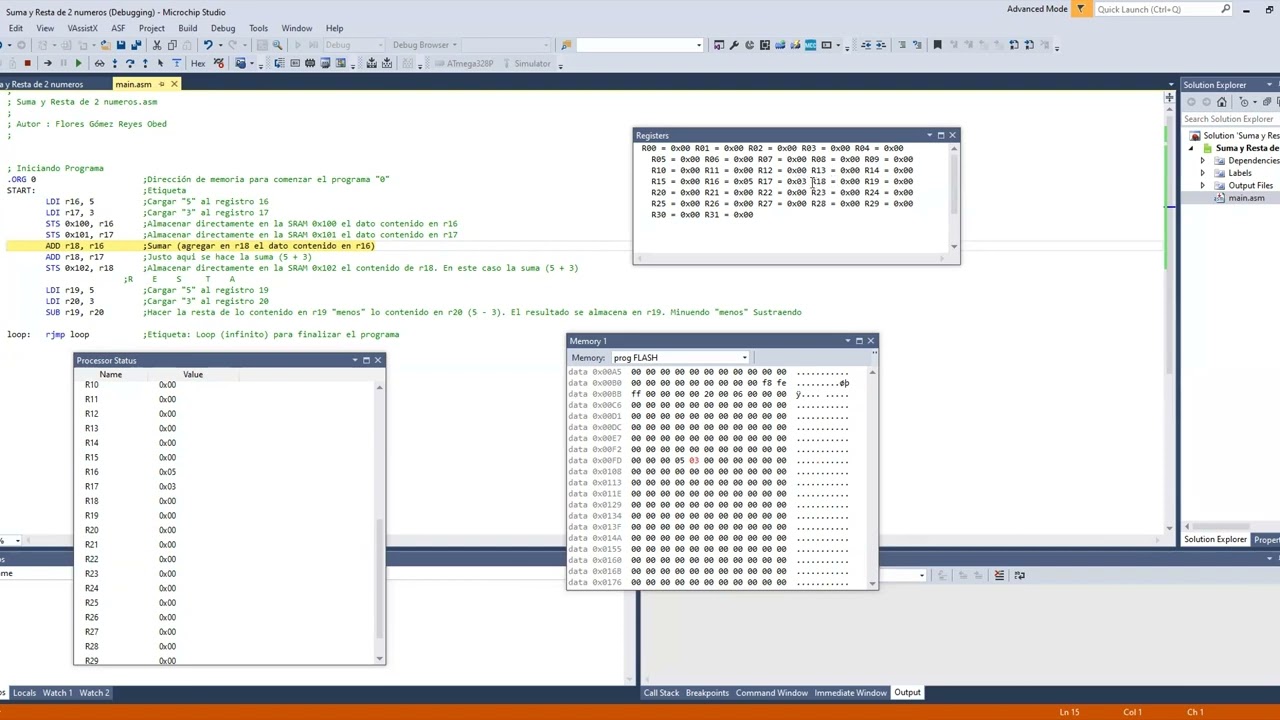Open the Project menu
1280x720 pixels.
tap(152, 28)
